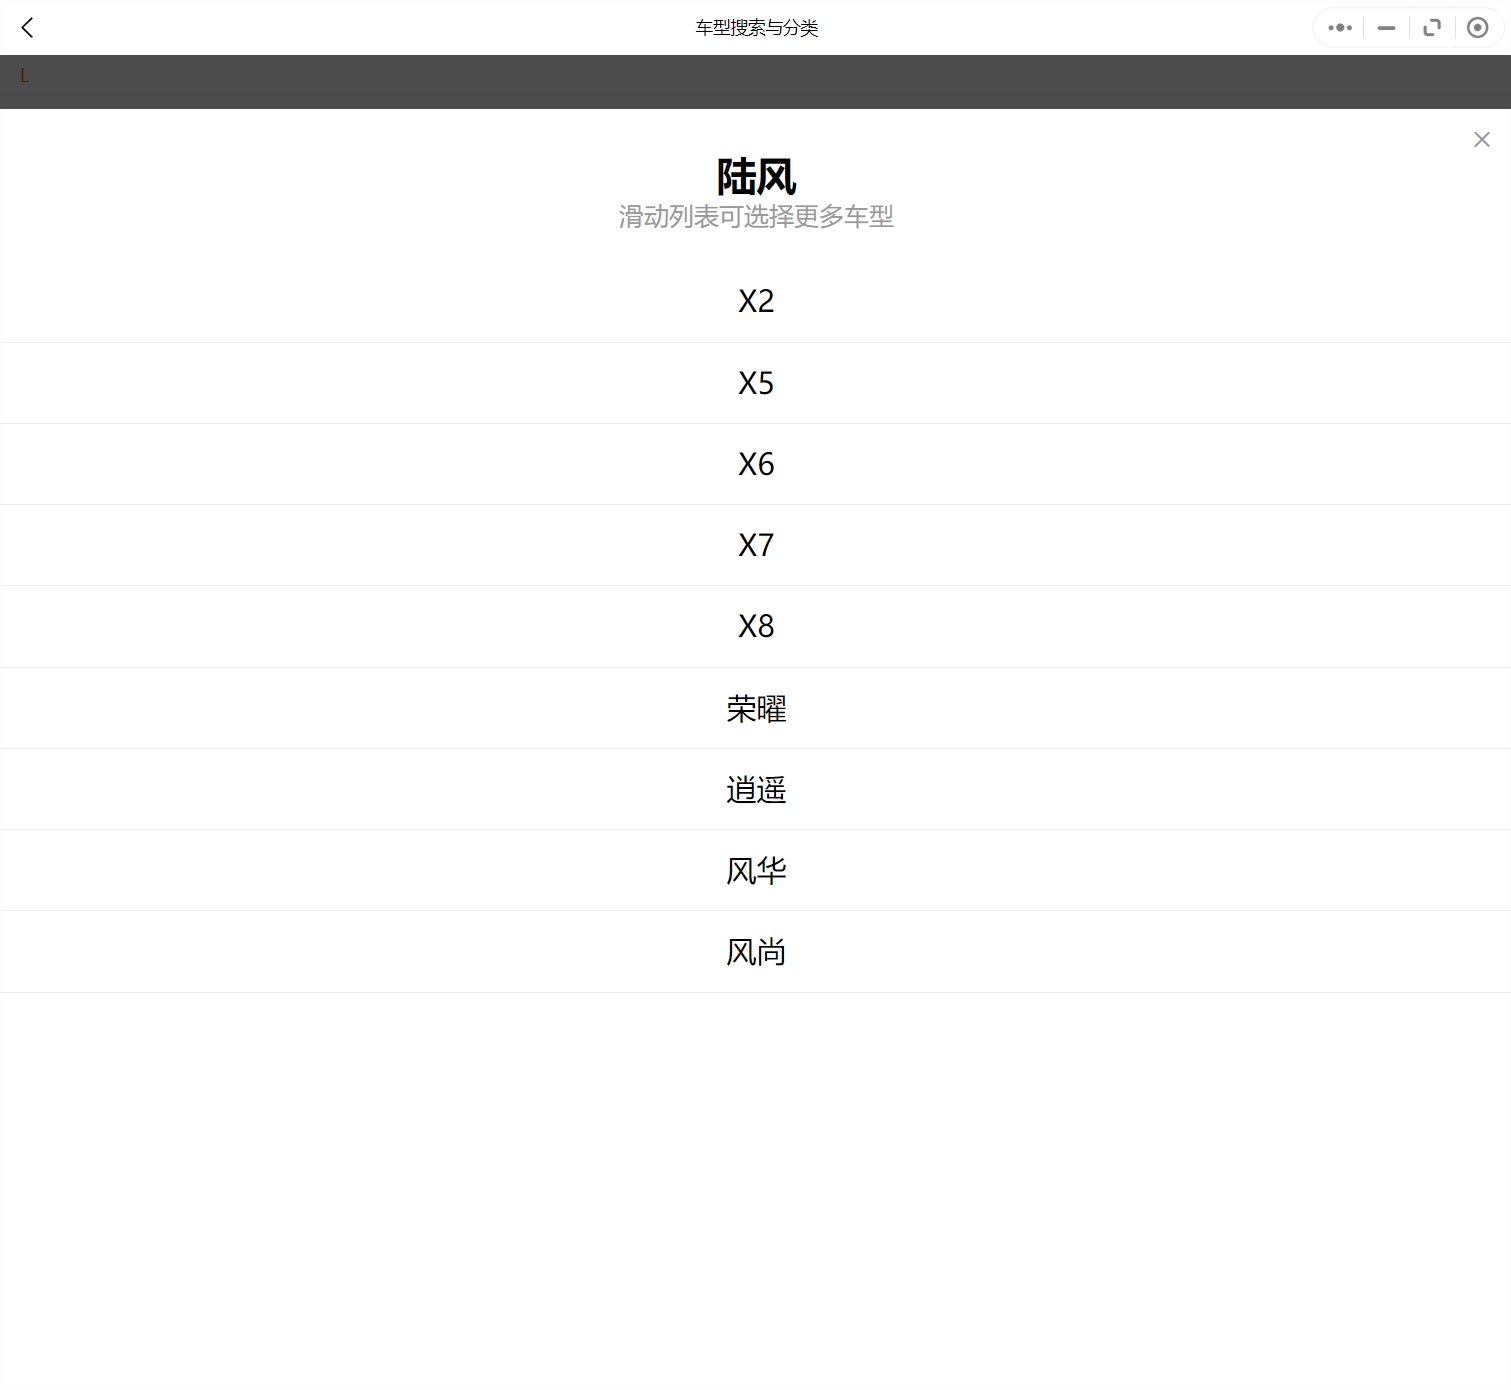
Task: Click the float window icon in the capsule
Action: coord(1431,27)
